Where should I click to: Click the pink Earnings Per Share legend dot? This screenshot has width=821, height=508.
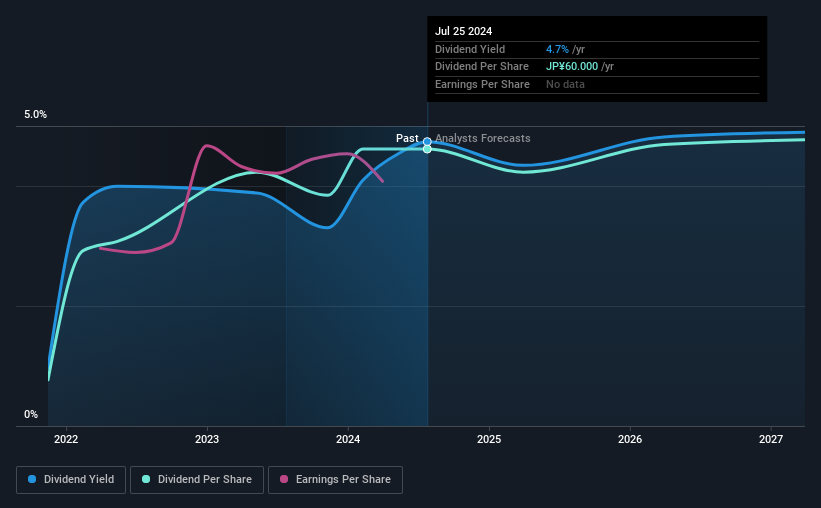284,479
